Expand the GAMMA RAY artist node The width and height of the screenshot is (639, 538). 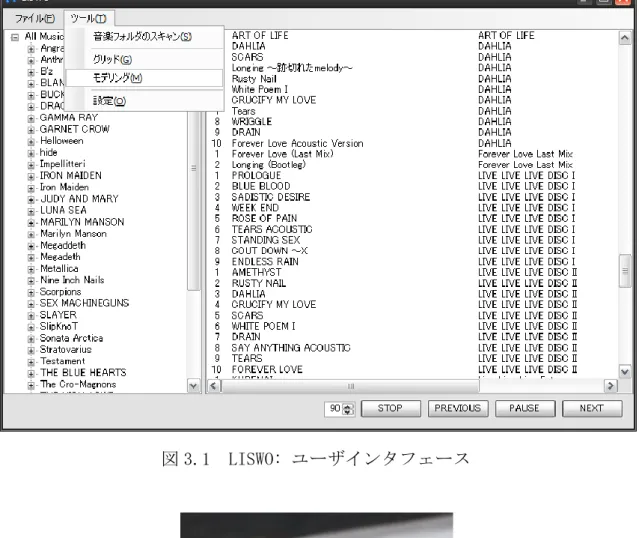point(31,119)
